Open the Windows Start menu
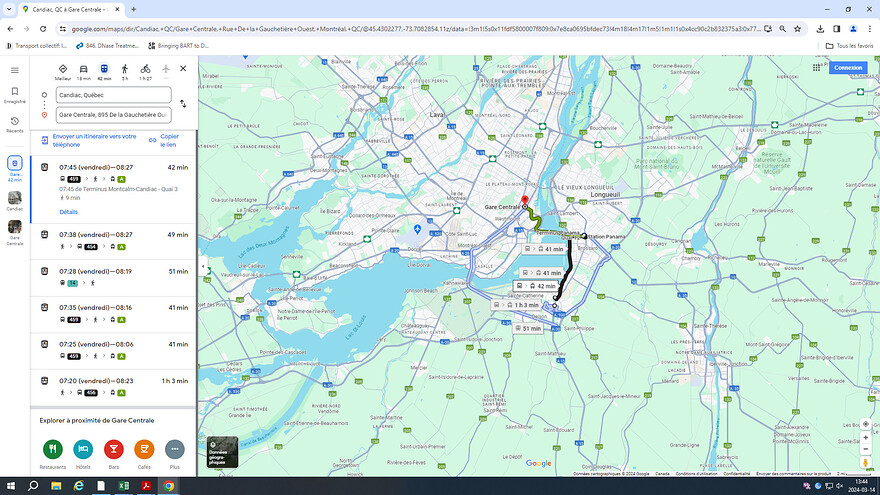 10,486
